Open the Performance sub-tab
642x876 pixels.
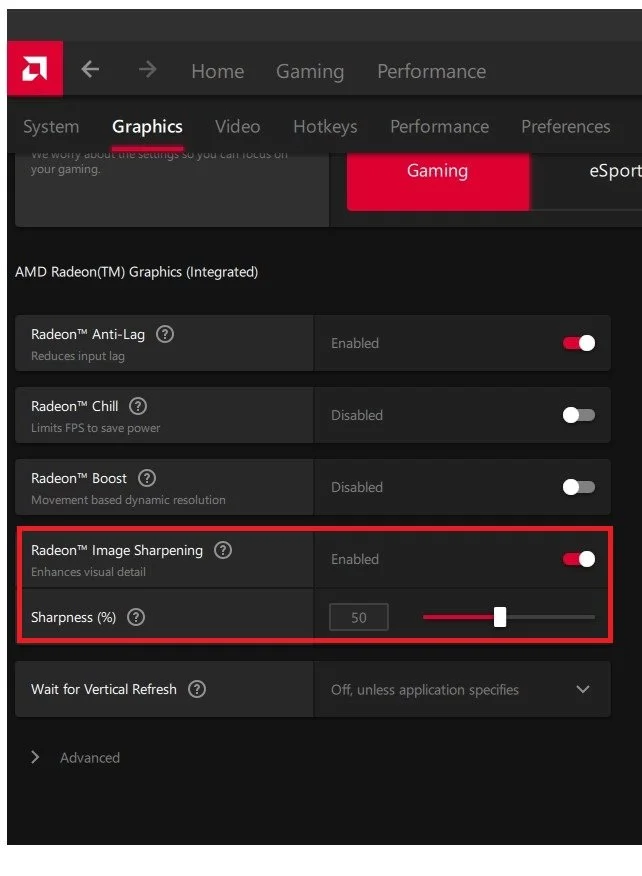pyautogui.click(x=439, y=127)
